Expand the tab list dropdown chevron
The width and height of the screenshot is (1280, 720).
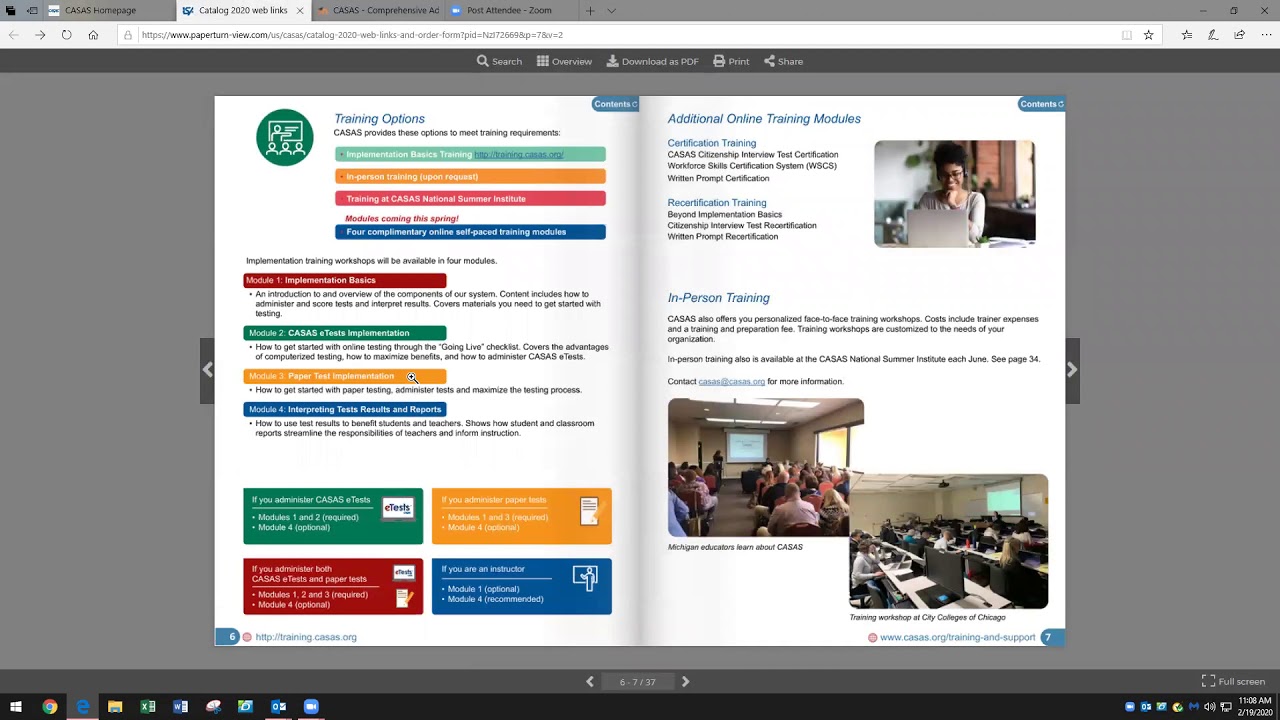611,10
